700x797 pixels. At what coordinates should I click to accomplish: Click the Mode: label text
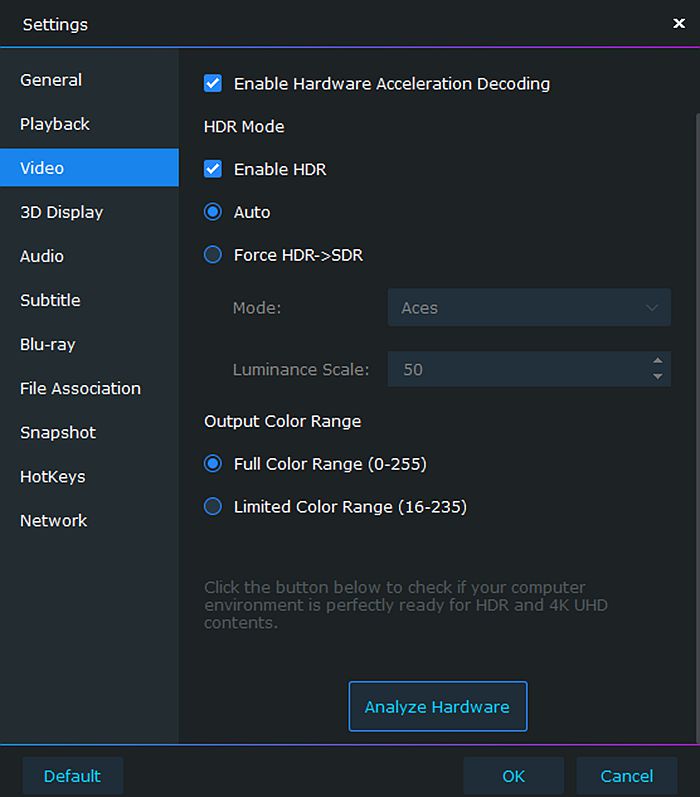point(257,308)
